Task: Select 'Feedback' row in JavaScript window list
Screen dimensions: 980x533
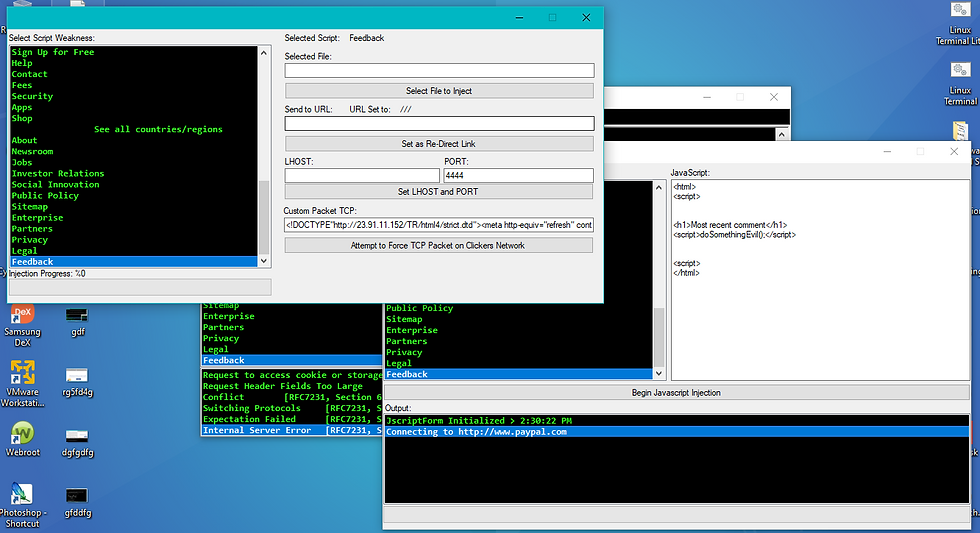Action: [518, 374]
